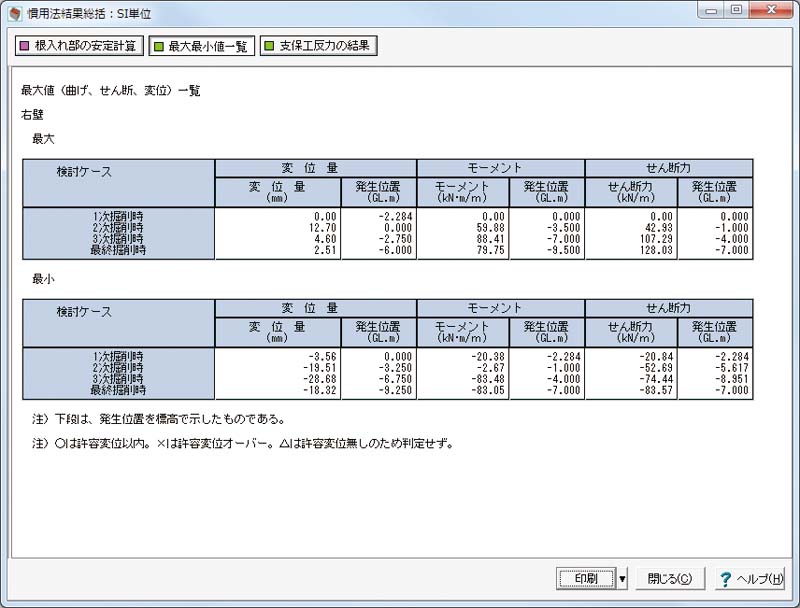Click 最終掘削時 row label in the minimum table
This screenshot has height=608, width=800.
coord(118,390)
